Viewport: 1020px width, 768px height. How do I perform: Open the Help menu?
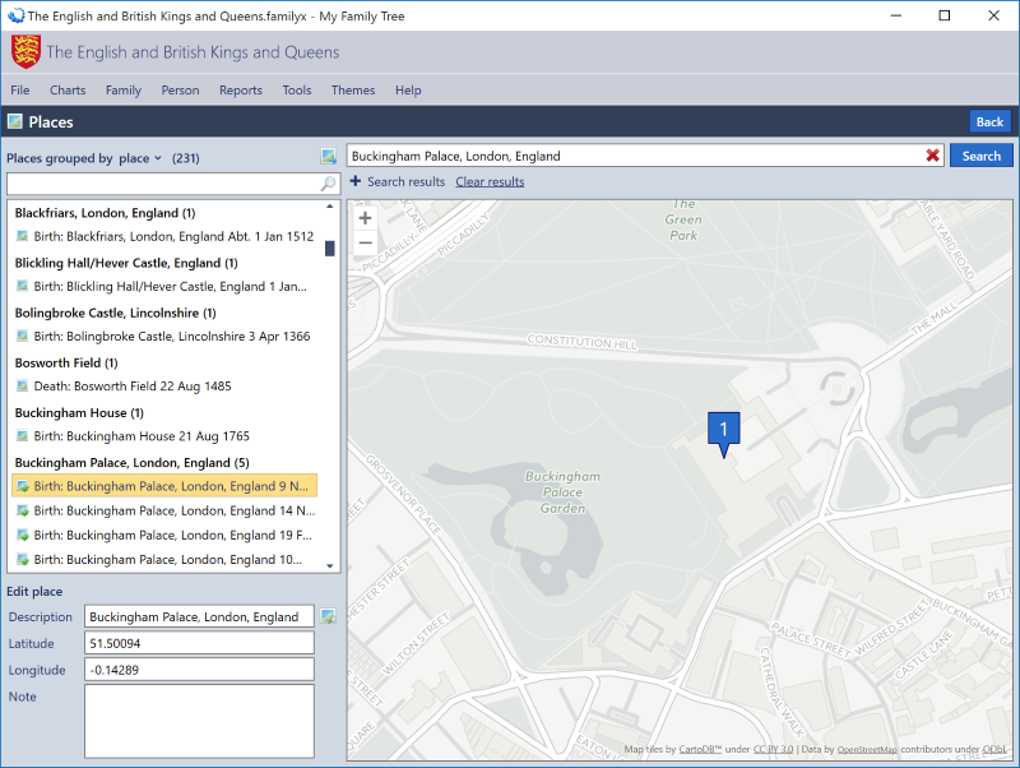coord(408,90)
